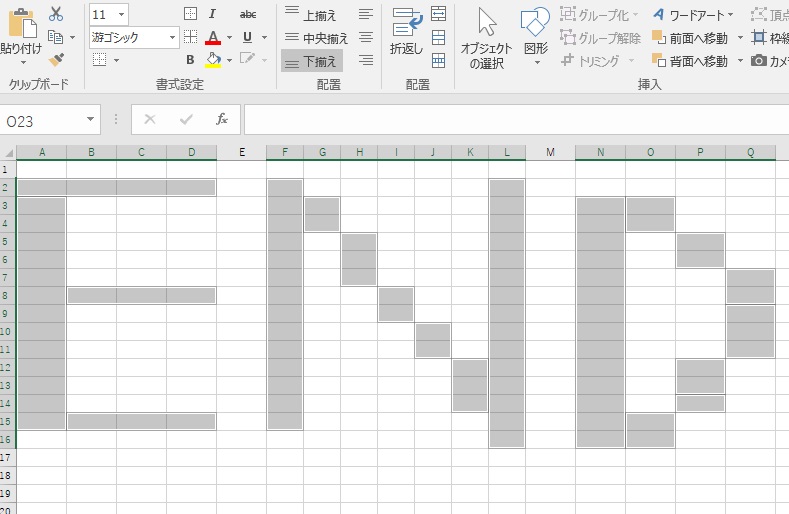Apply yellow fill color bucket swatch
This screenshot has width=789, height=514.
click(213, 60)
